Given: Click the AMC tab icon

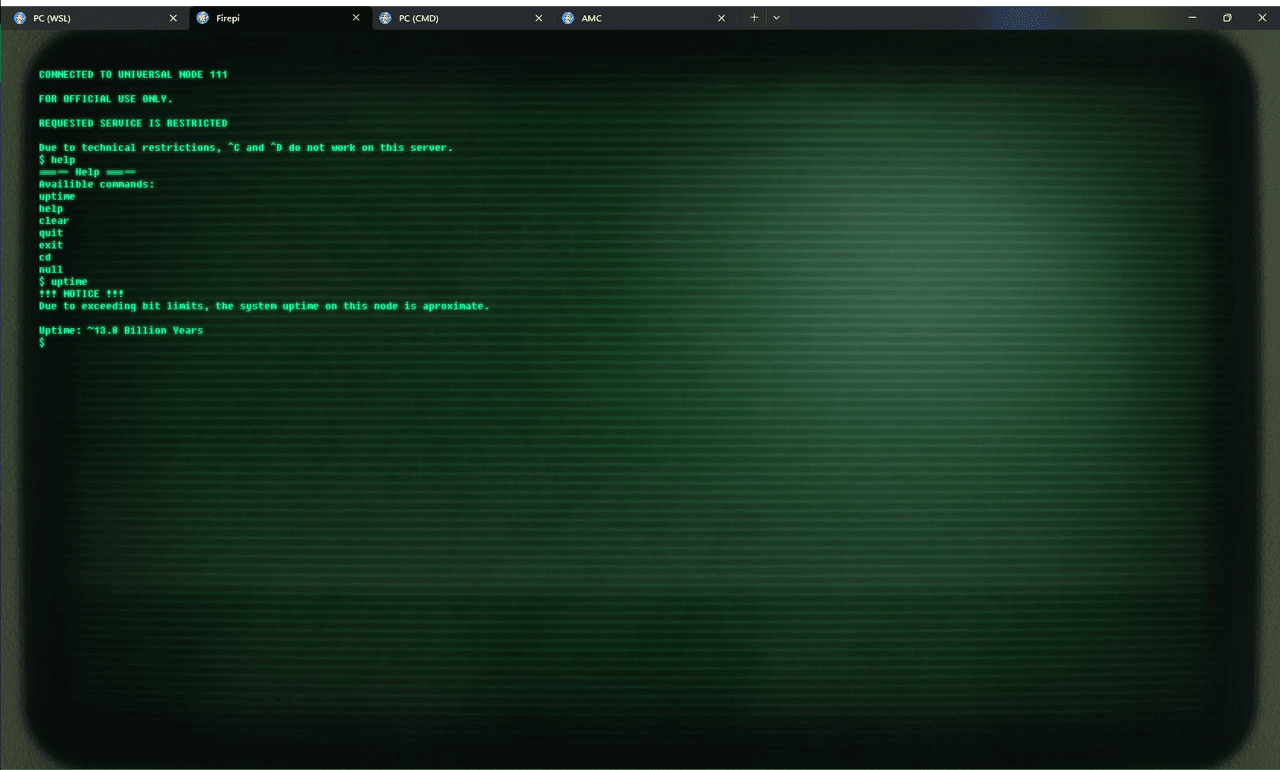Looking at the screenshot, I should [x=568, y=18].
